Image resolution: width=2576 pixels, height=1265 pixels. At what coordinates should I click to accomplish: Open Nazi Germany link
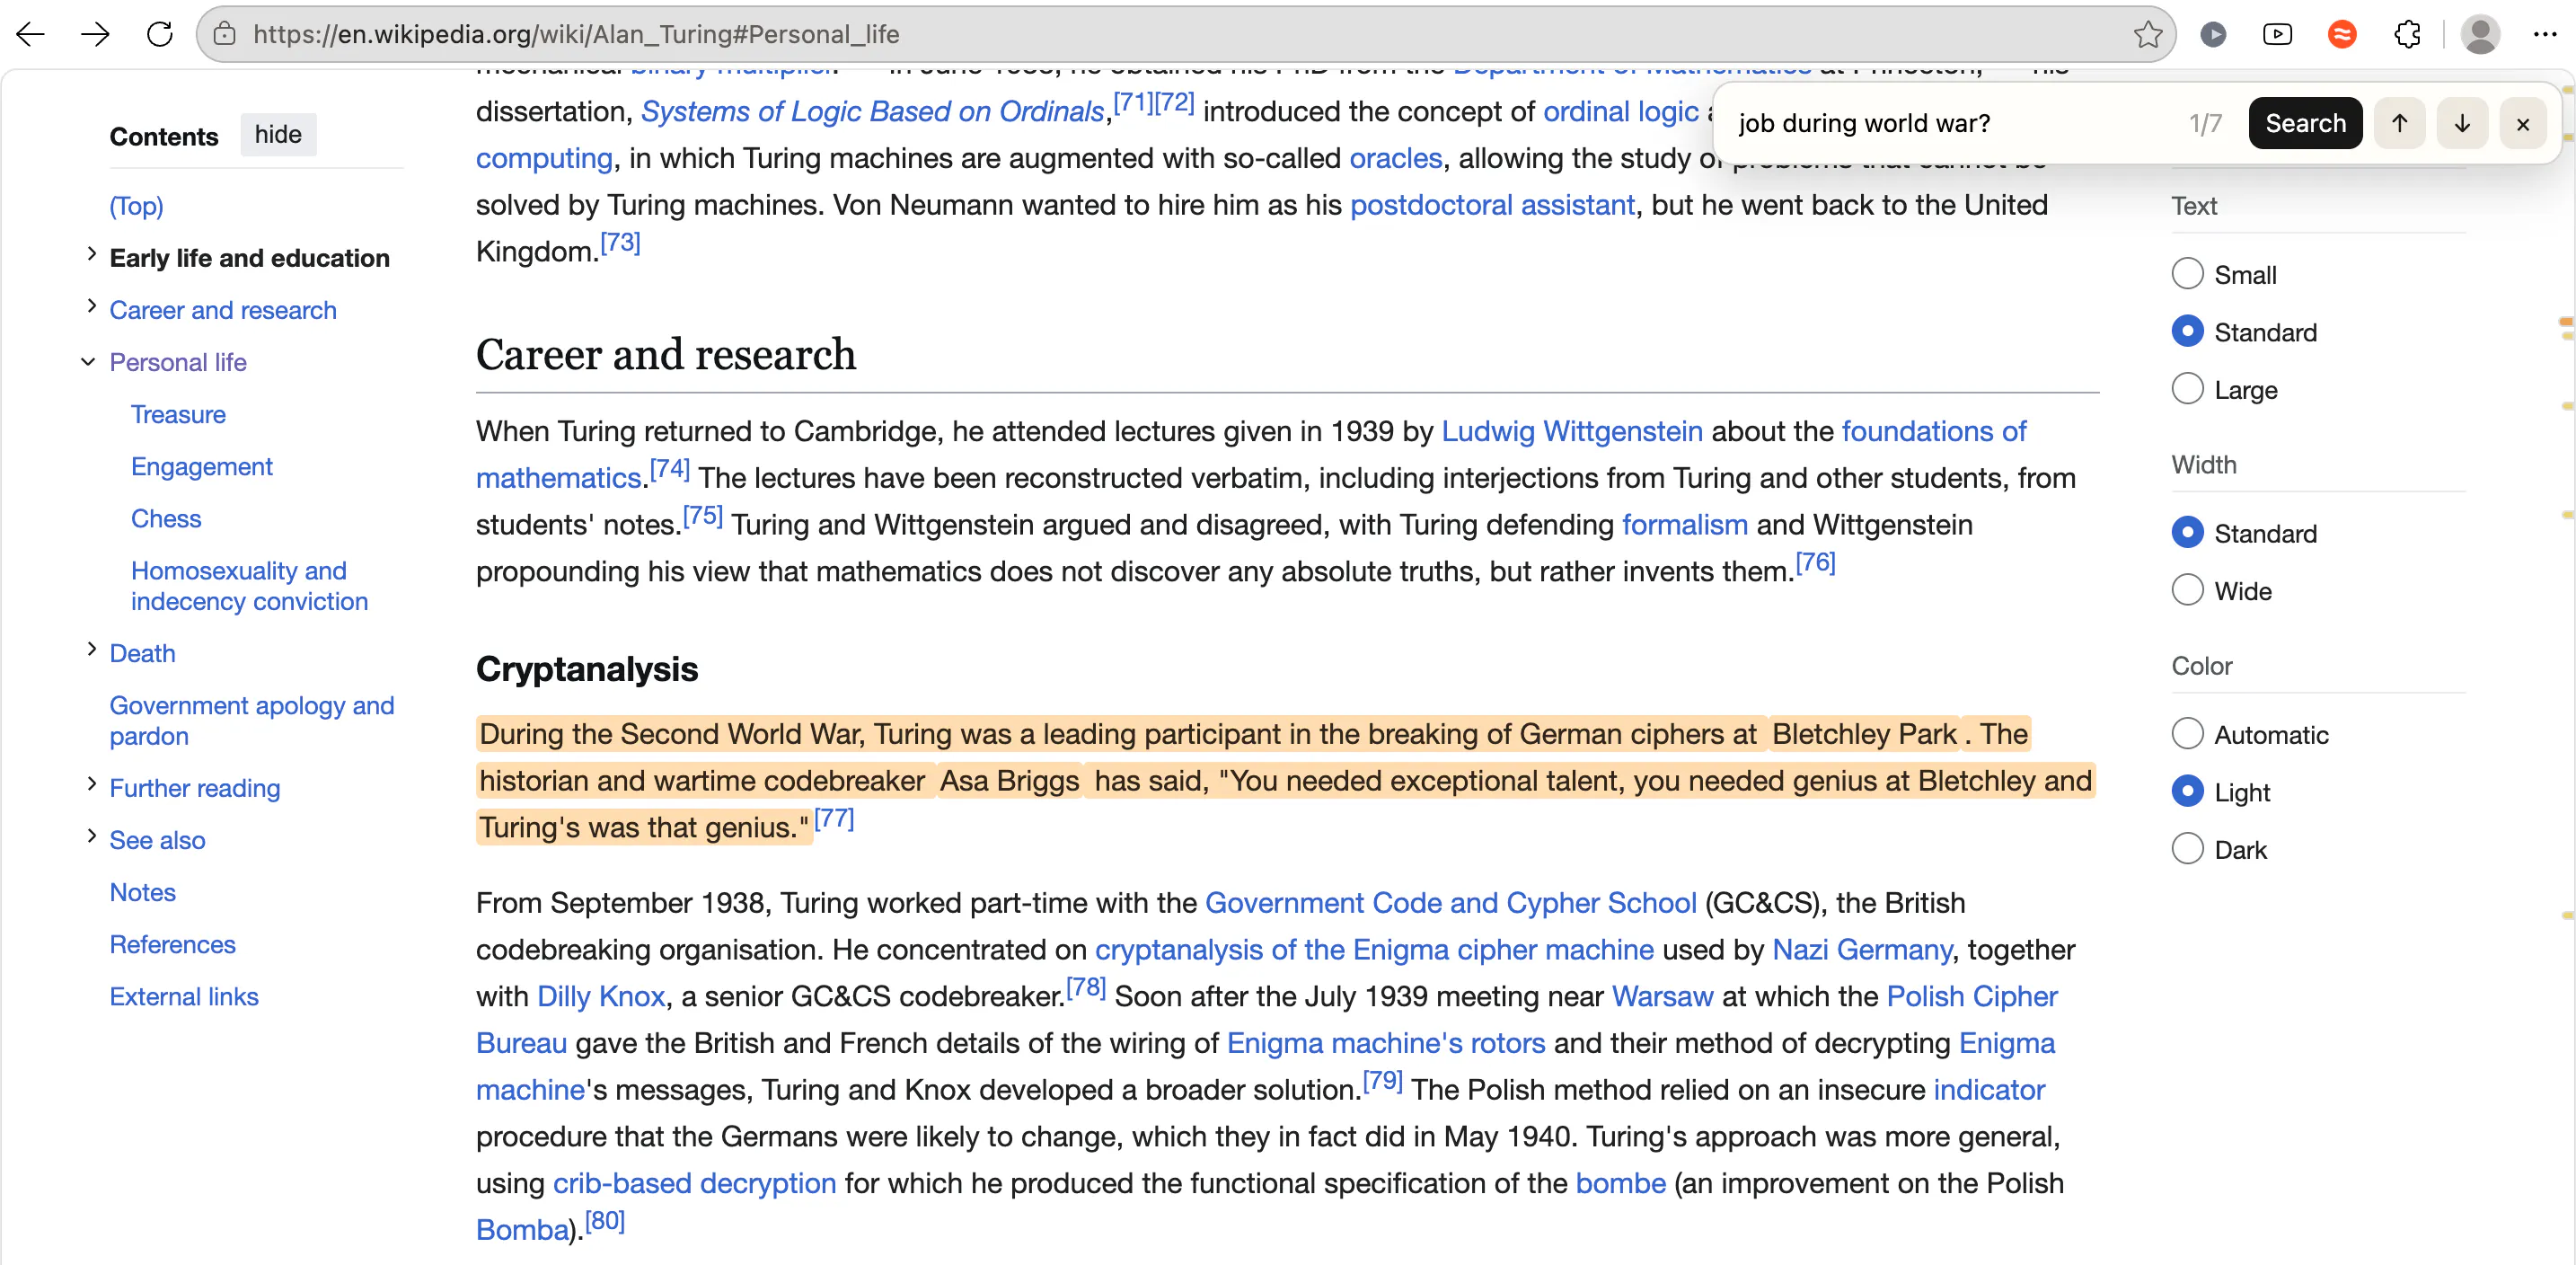click(x=1862, y=949)
